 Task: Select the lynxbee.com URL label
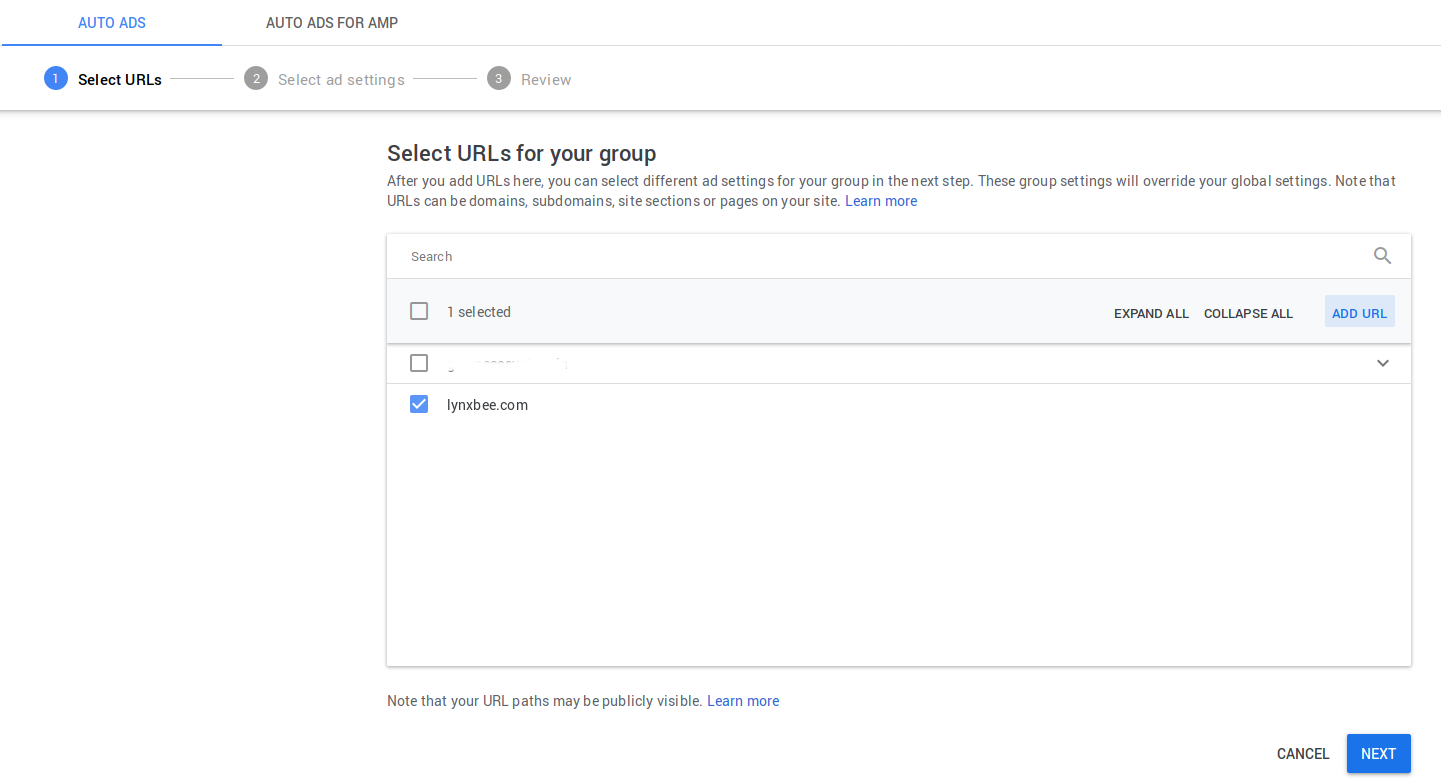point(487,404)
